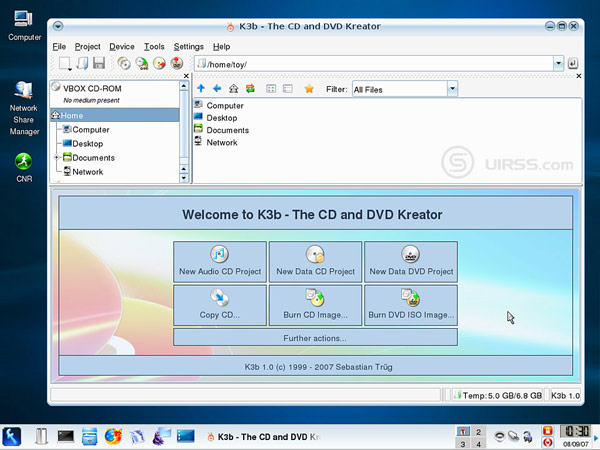Launch Firefox from the taskbar

(x=113, y=436)
